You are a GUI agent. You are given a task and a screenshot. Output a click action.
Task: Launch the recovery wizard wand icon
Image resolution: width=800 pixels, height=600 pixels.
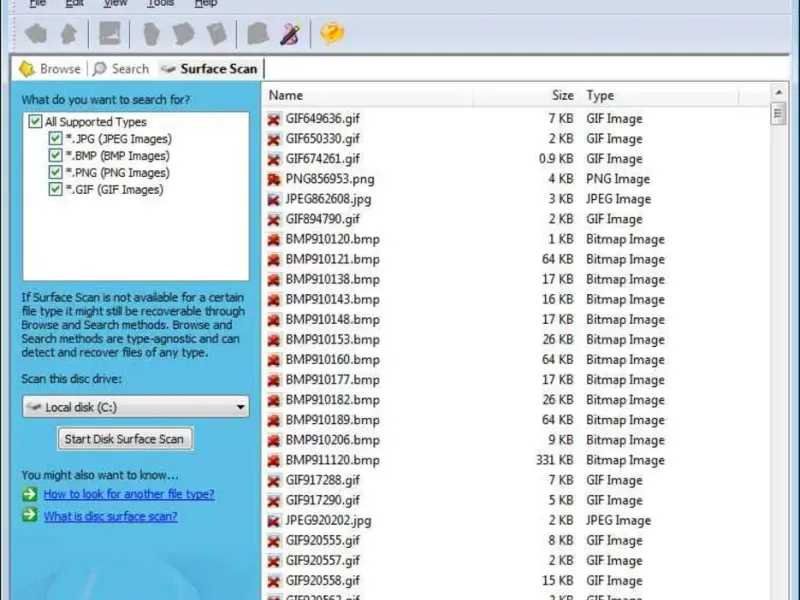(290, 34)
